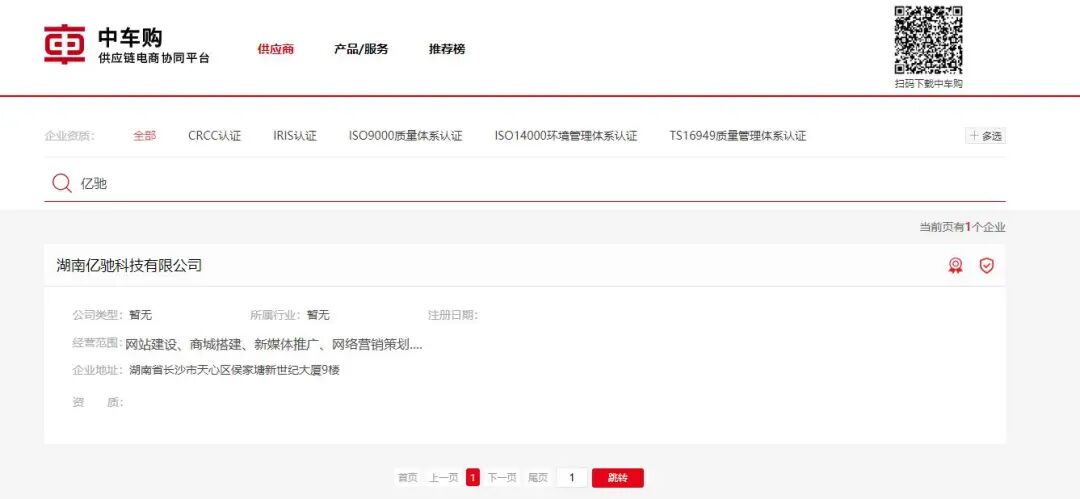Go to 尾页 last page
The image size is (1080, 499).
[x=538, y=478]
